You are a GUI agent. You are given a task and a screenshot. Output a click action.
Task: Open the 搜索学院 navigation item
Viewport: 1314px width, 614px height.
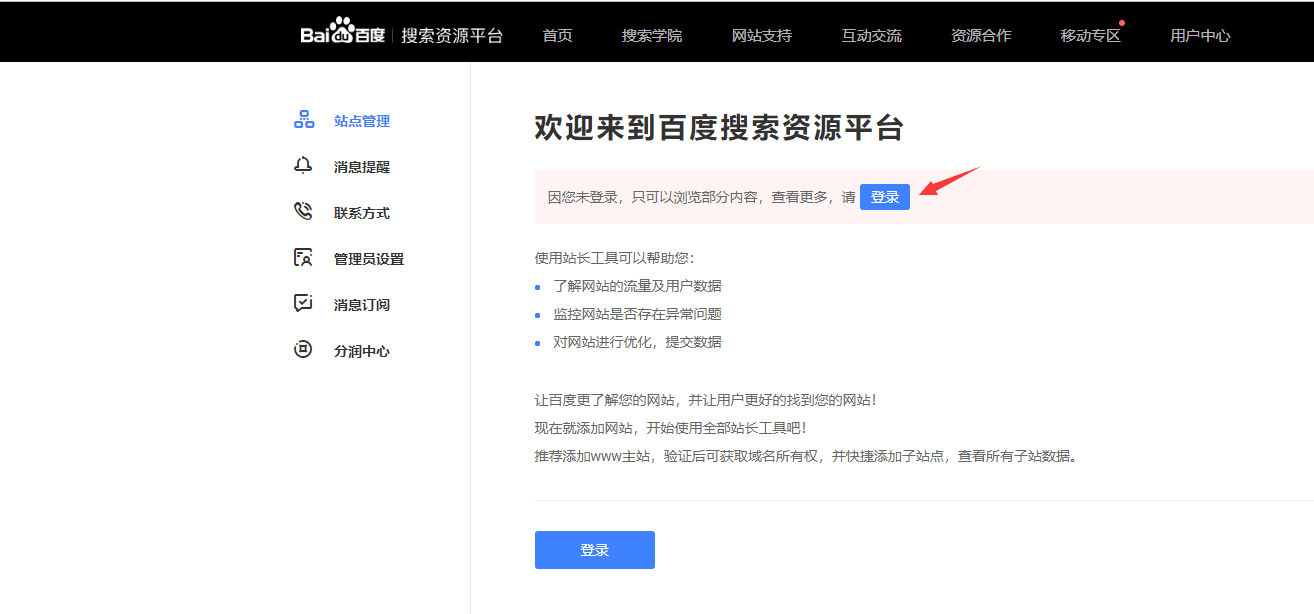click(x=651, y=36)
